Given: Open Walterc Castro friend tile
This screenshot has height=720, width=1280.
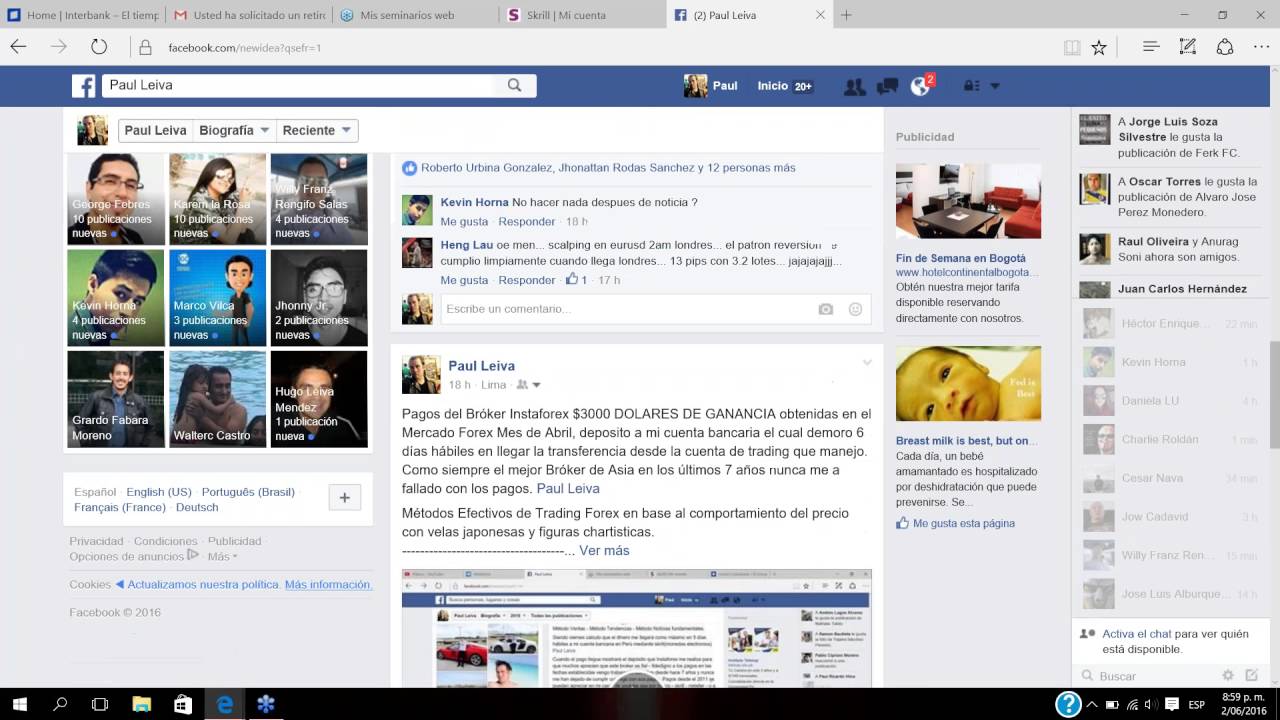Looking at the screenshot, I should pos(218,399).
